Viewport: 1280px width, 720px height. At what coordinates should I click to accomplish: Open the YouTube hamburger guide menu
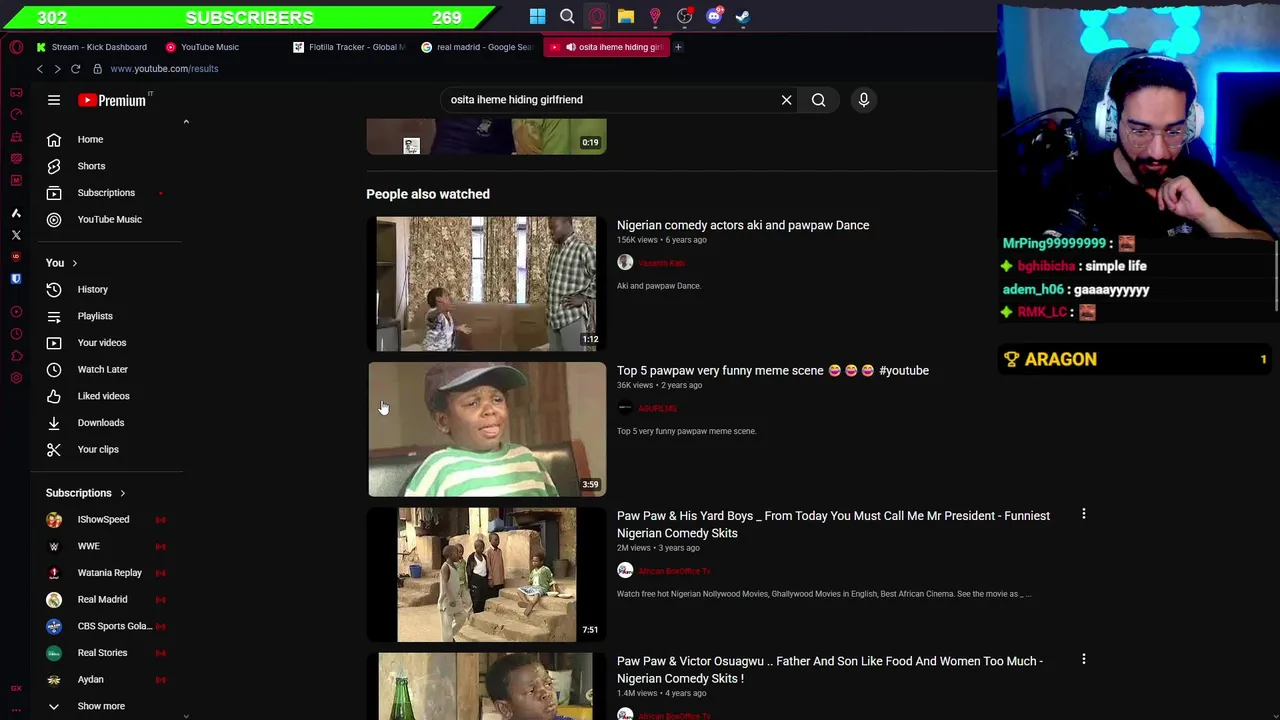pyautogui.click(x=54, y=100)
